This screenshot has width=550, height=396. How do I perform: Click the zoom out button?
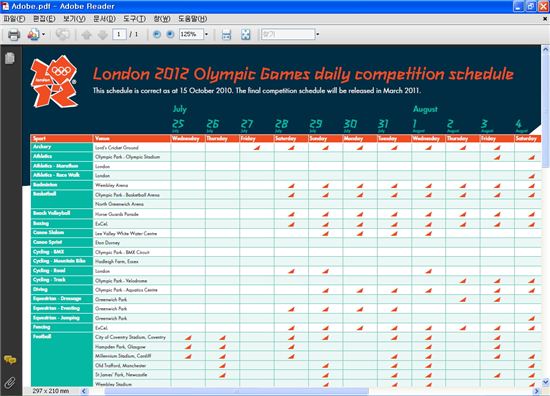pos(157,34)
